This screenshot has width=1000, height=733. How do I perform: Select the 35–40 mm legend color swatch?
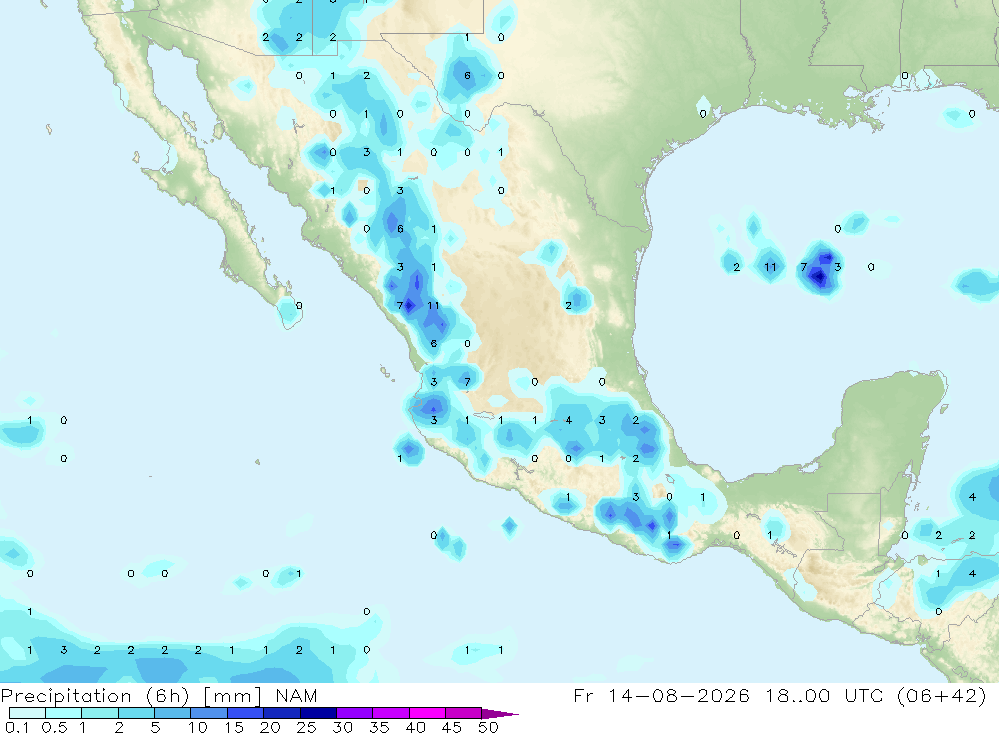[391, 713]
